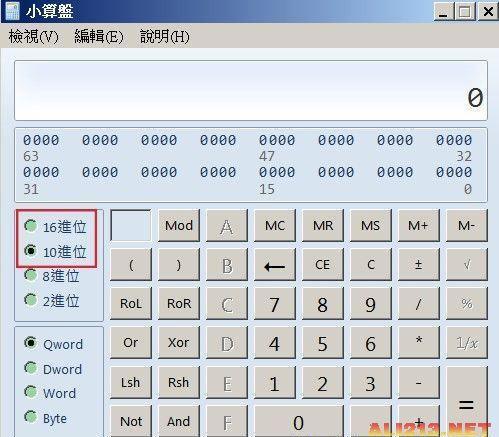The height and width of the screenshot is (437, 499).
Task: Click the number 3 key
Action: pyautogui.click(x=371, y=382)
